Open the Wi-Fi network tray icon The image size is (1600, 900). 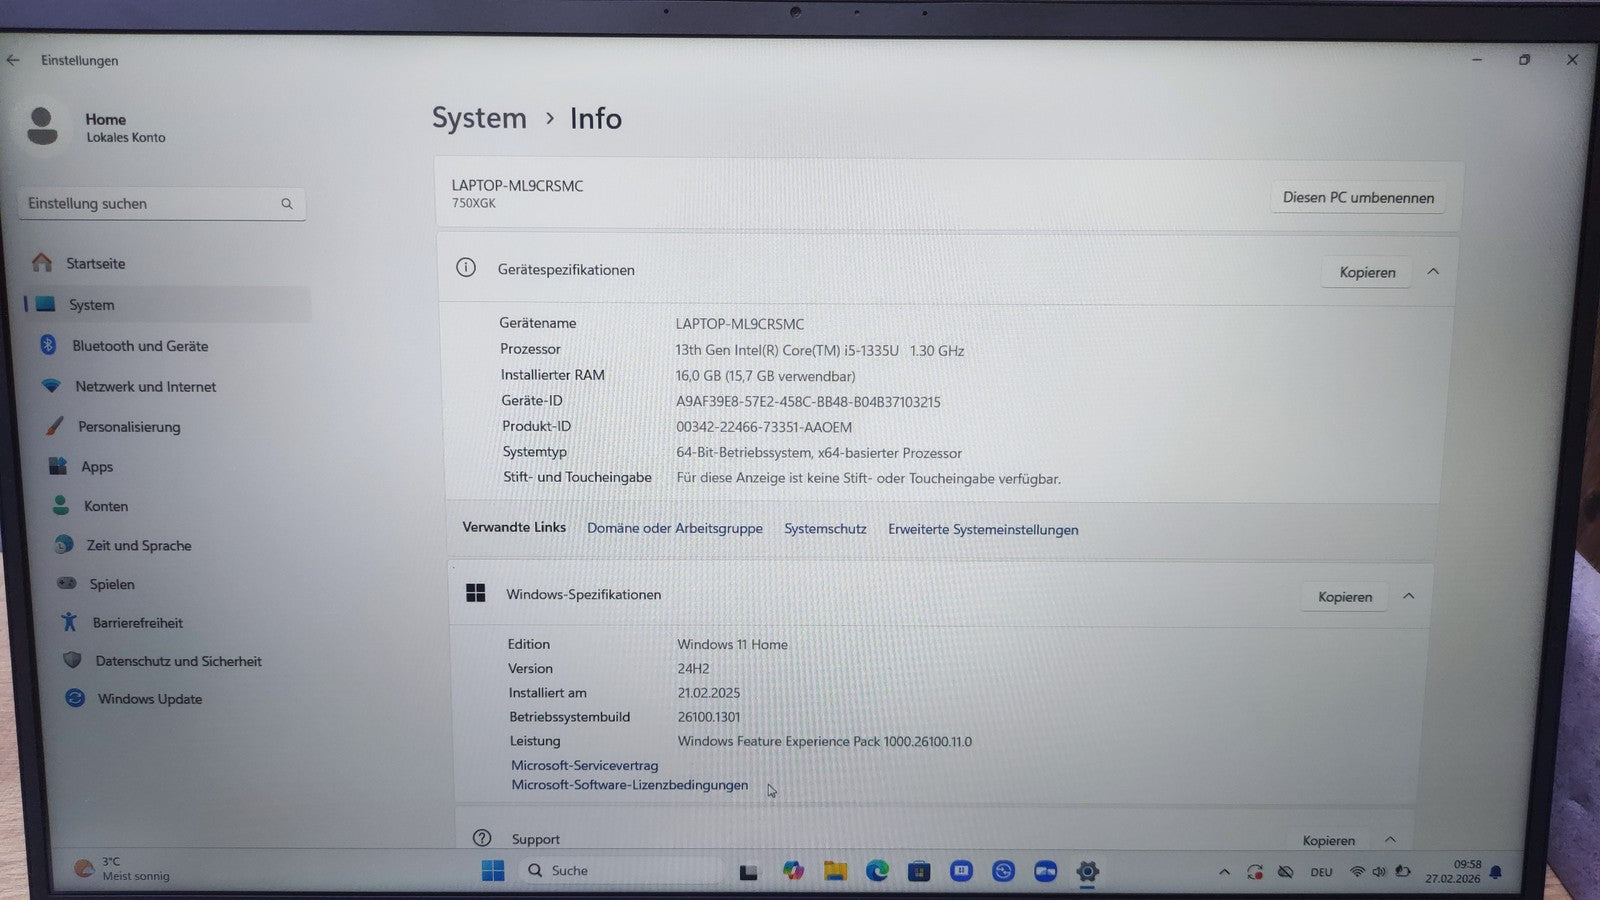pyautogui.click(x=1357, y=873)
